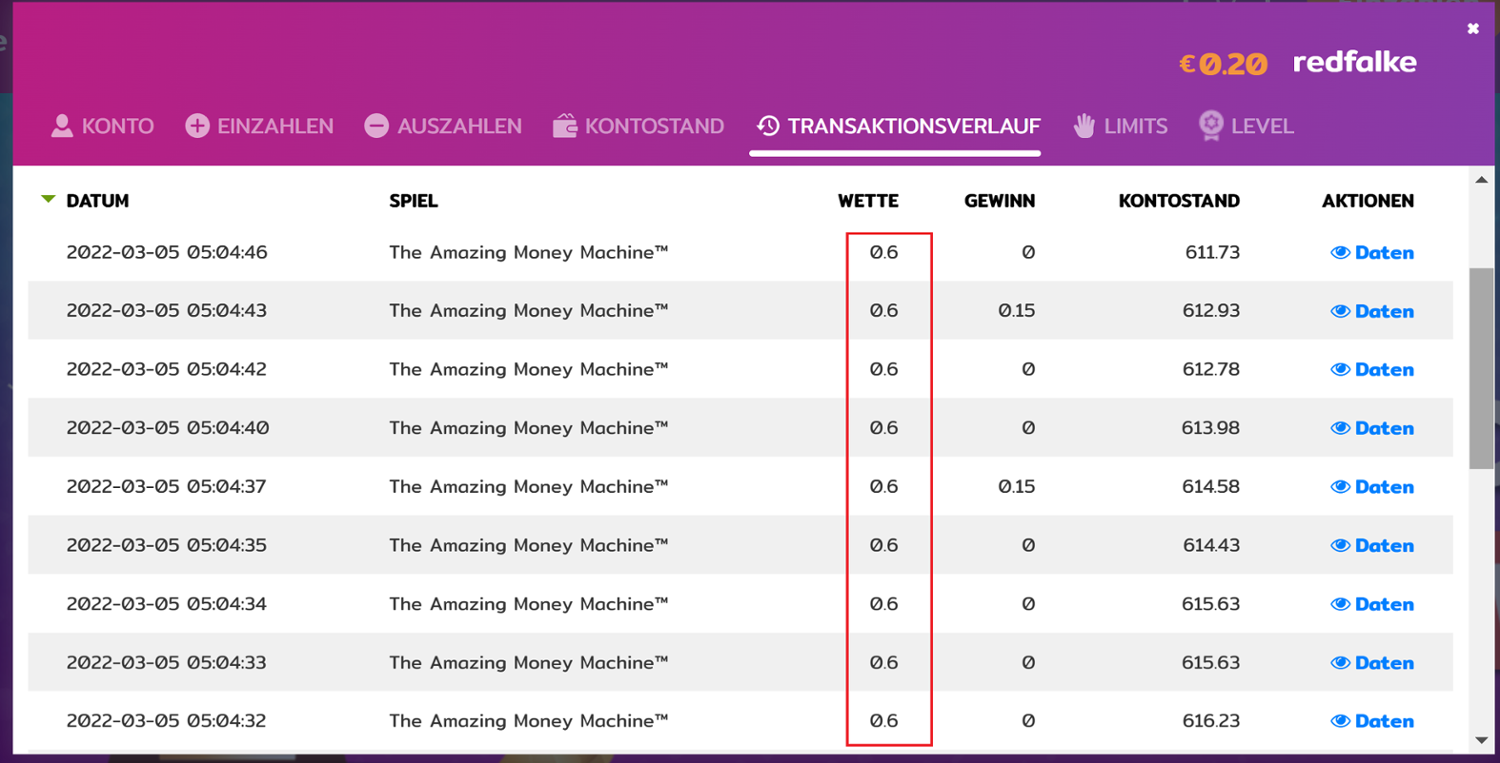Image resolution: width=1500 pixels, height=763 pixels.
Task: Click the Kontostand wallet icon
Action: [565, 126]
